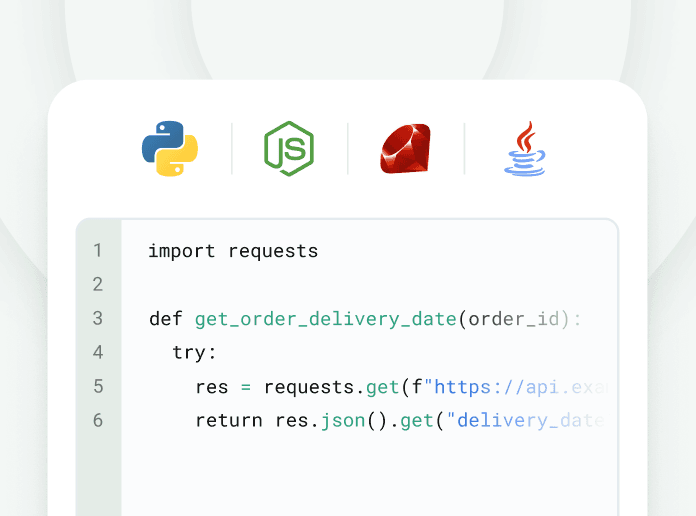696x516 pixels.
Task: Switch to the Node.js code sample
Action: [x=288, y=148]
